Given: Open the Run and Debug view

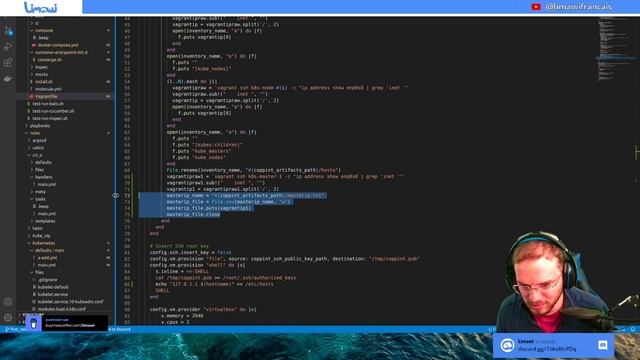Looking at the screenshot, I should pyautogui.click(x=8, y=47).
